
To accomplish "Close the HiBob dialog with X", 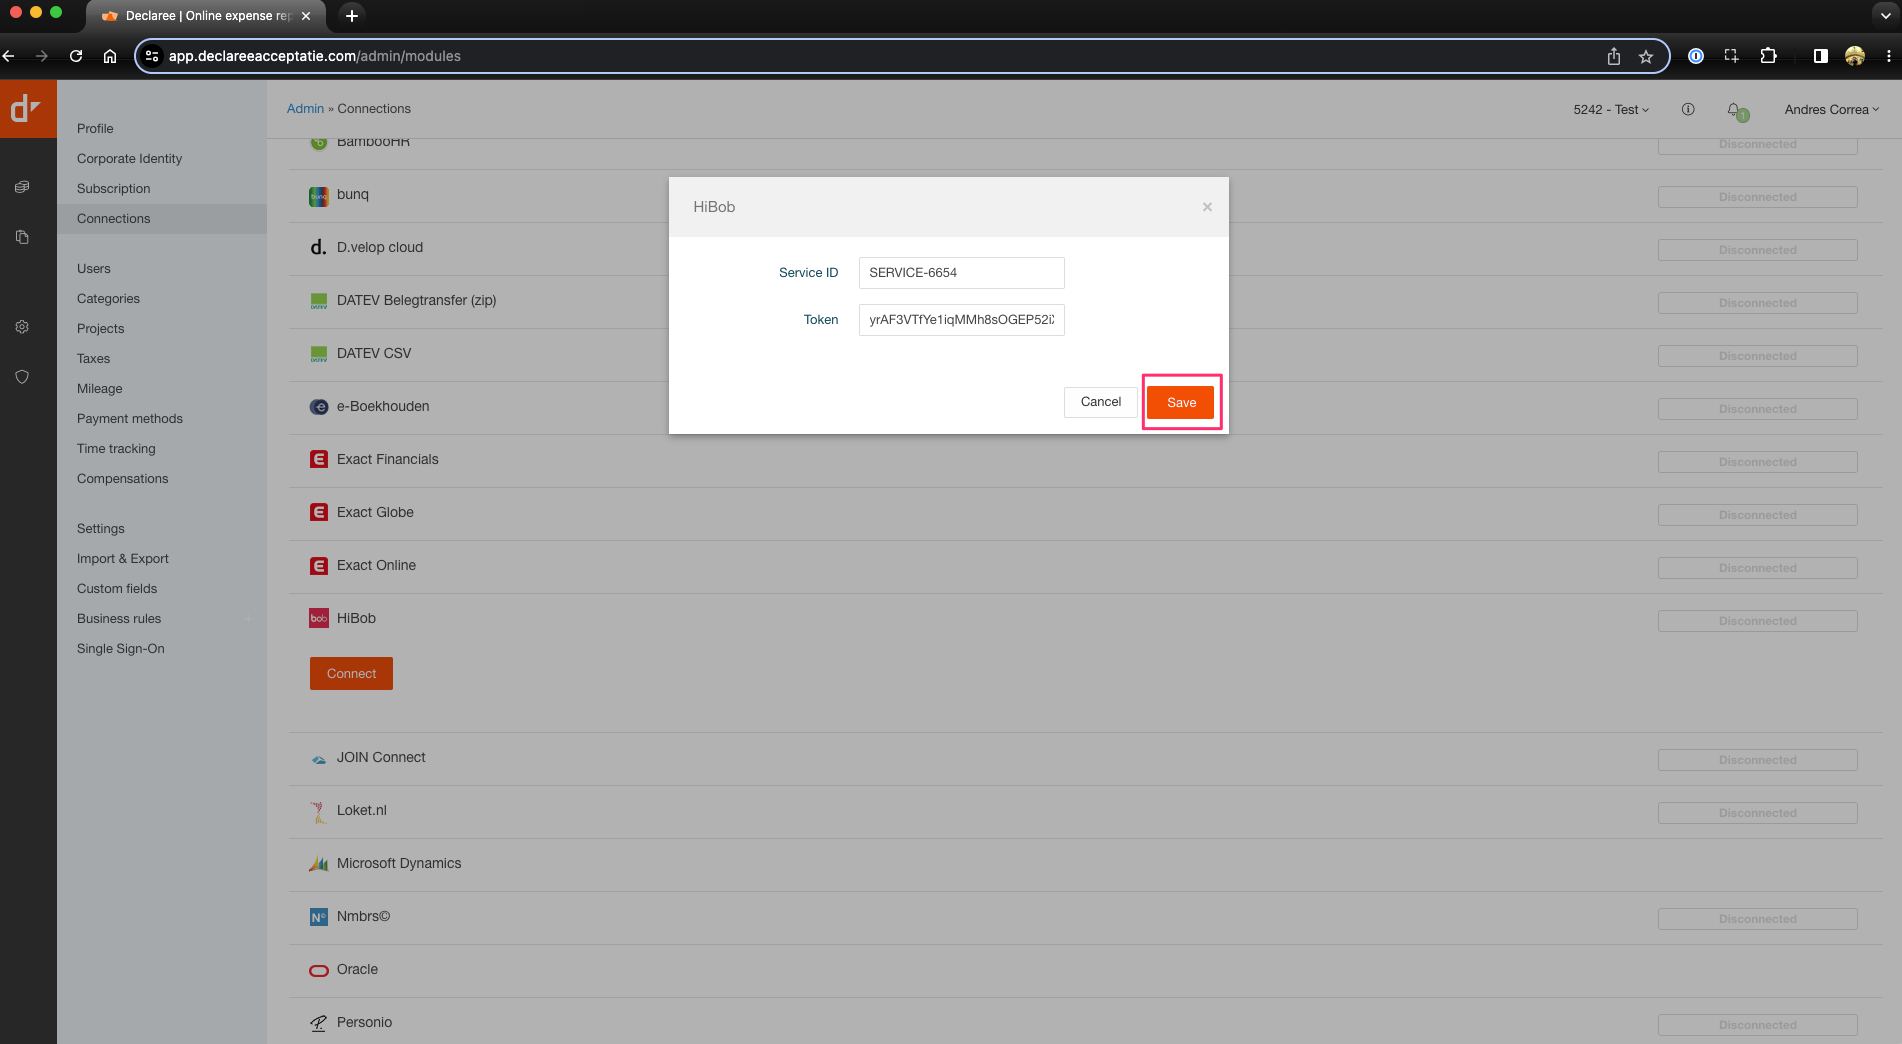I will pos(1207,207).
